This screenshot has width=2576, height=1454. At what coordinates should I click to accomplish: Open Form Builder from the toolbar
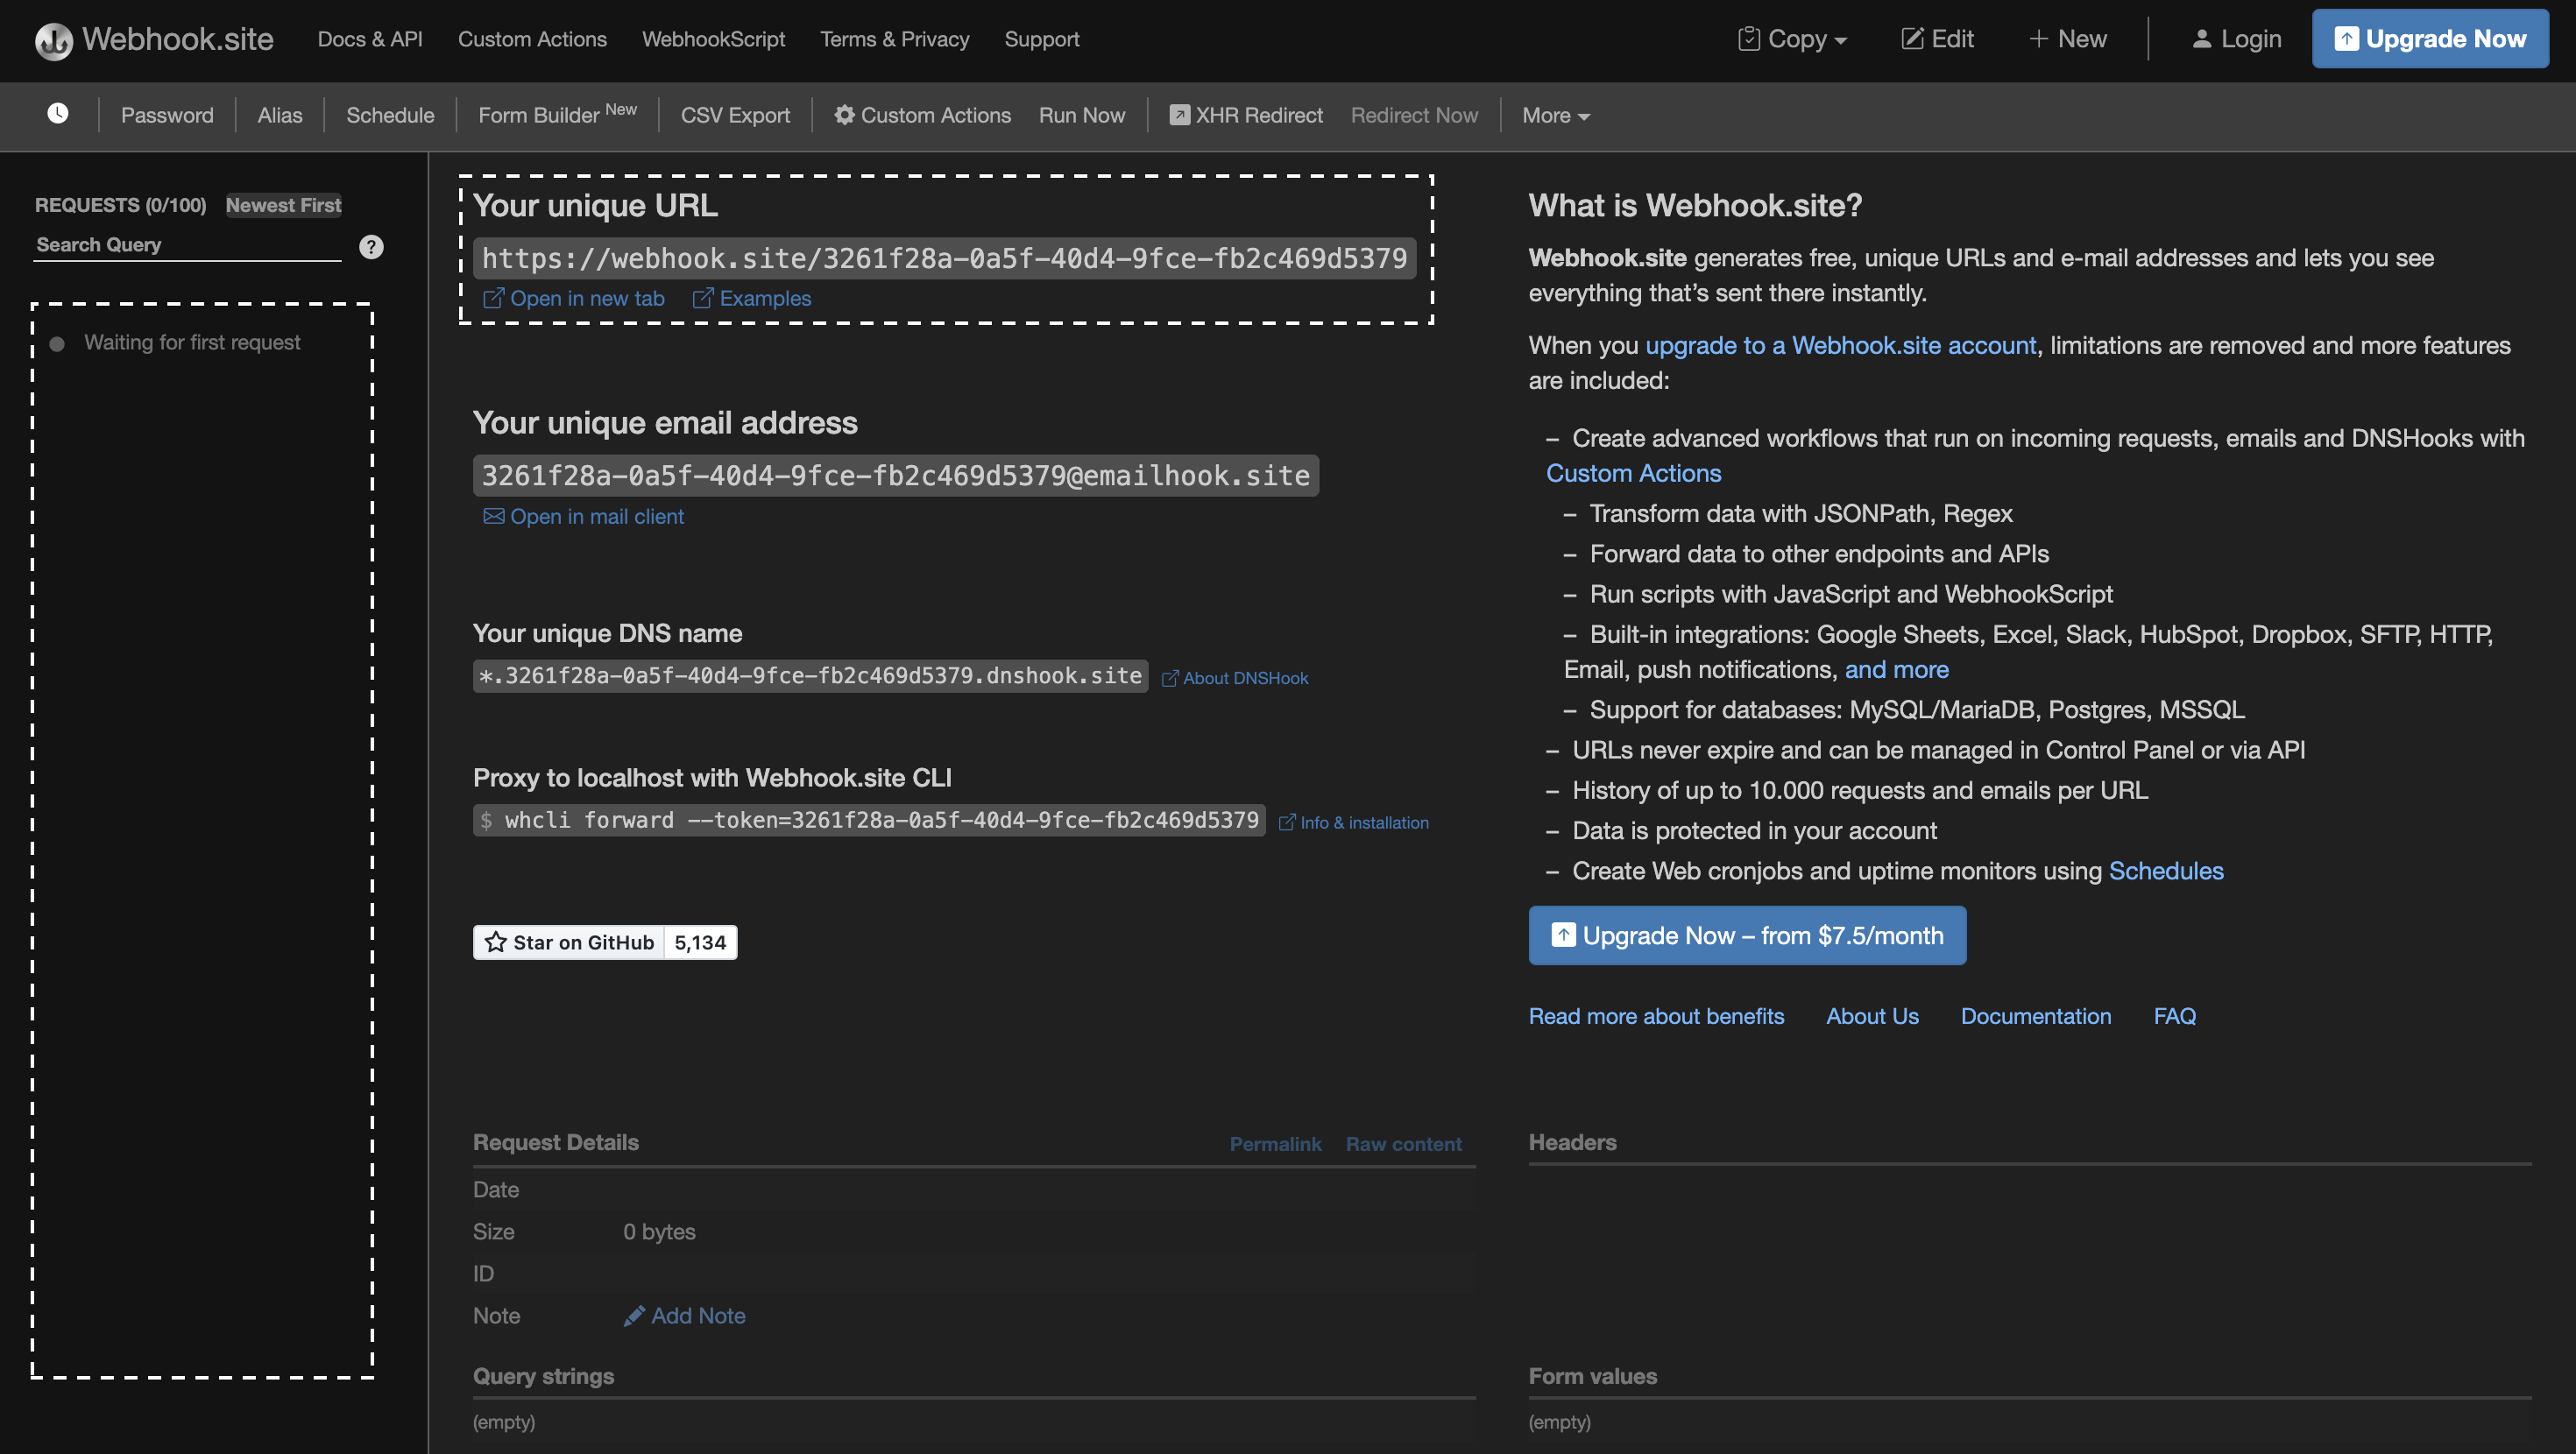(x=557, y=114)
